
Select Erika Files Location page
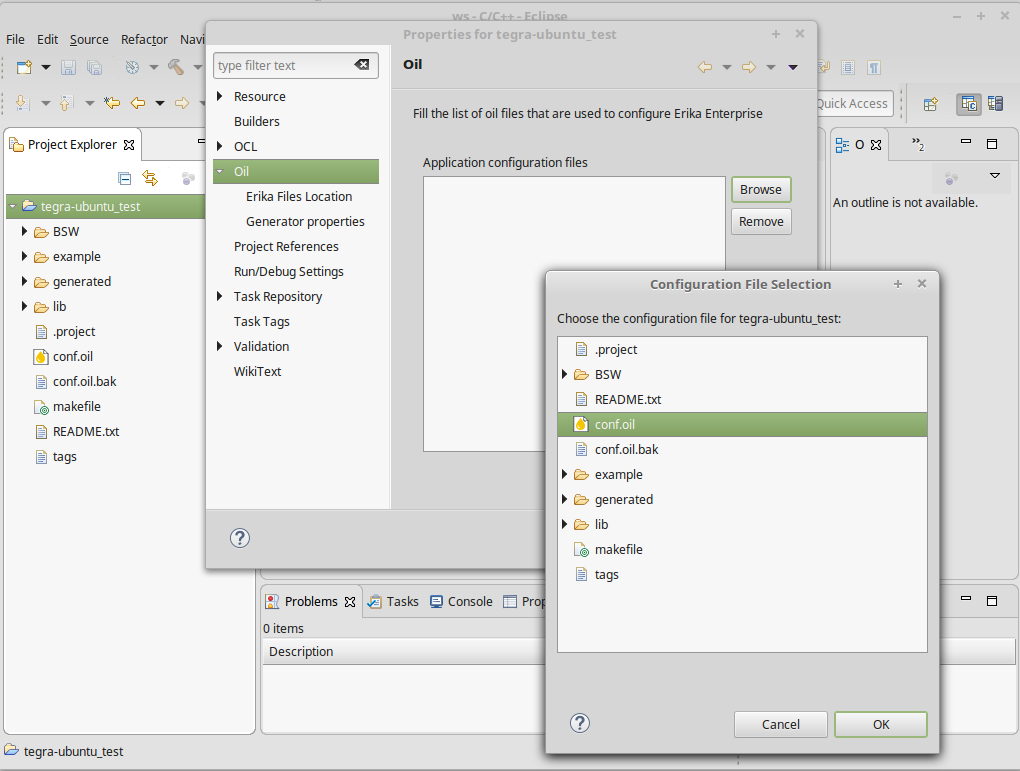(299, 196)
